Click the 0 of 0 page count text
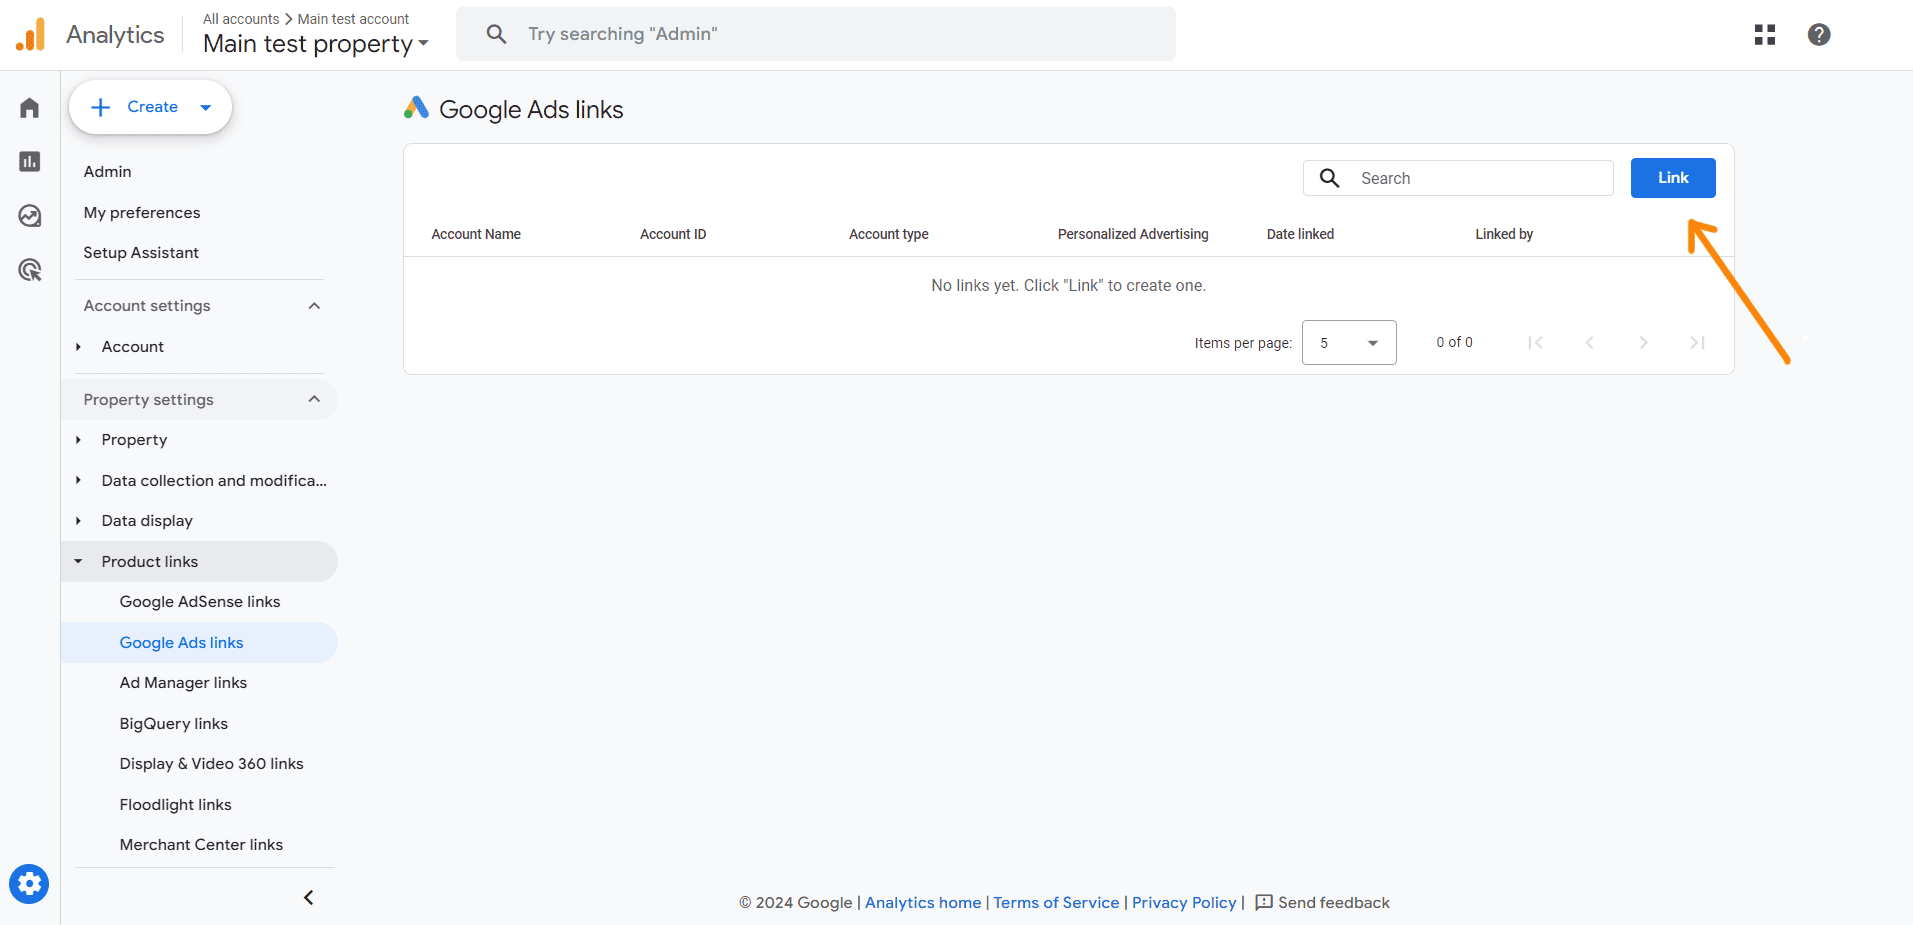This screenshot has height=925, width=1913. coord(1454,342)
